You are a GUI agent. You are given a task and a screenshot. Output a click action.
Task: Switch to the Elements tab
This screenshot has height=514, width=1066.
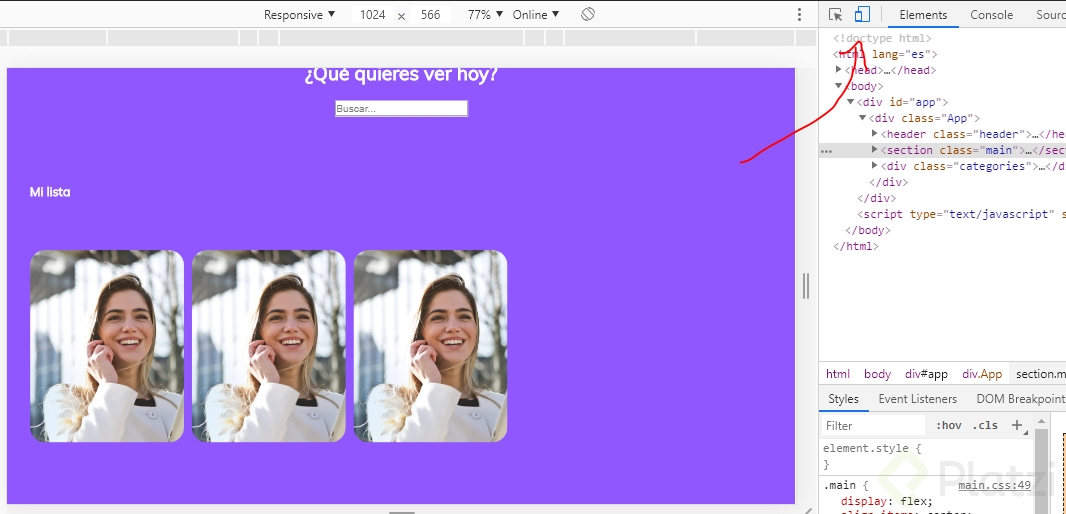923,14
